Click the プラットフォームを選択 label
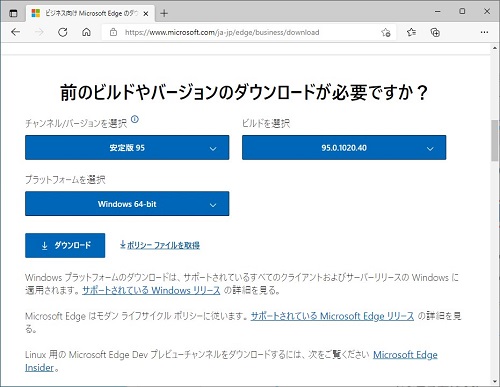The width and height of the screenshot is (500, 387). pos(65,180)
